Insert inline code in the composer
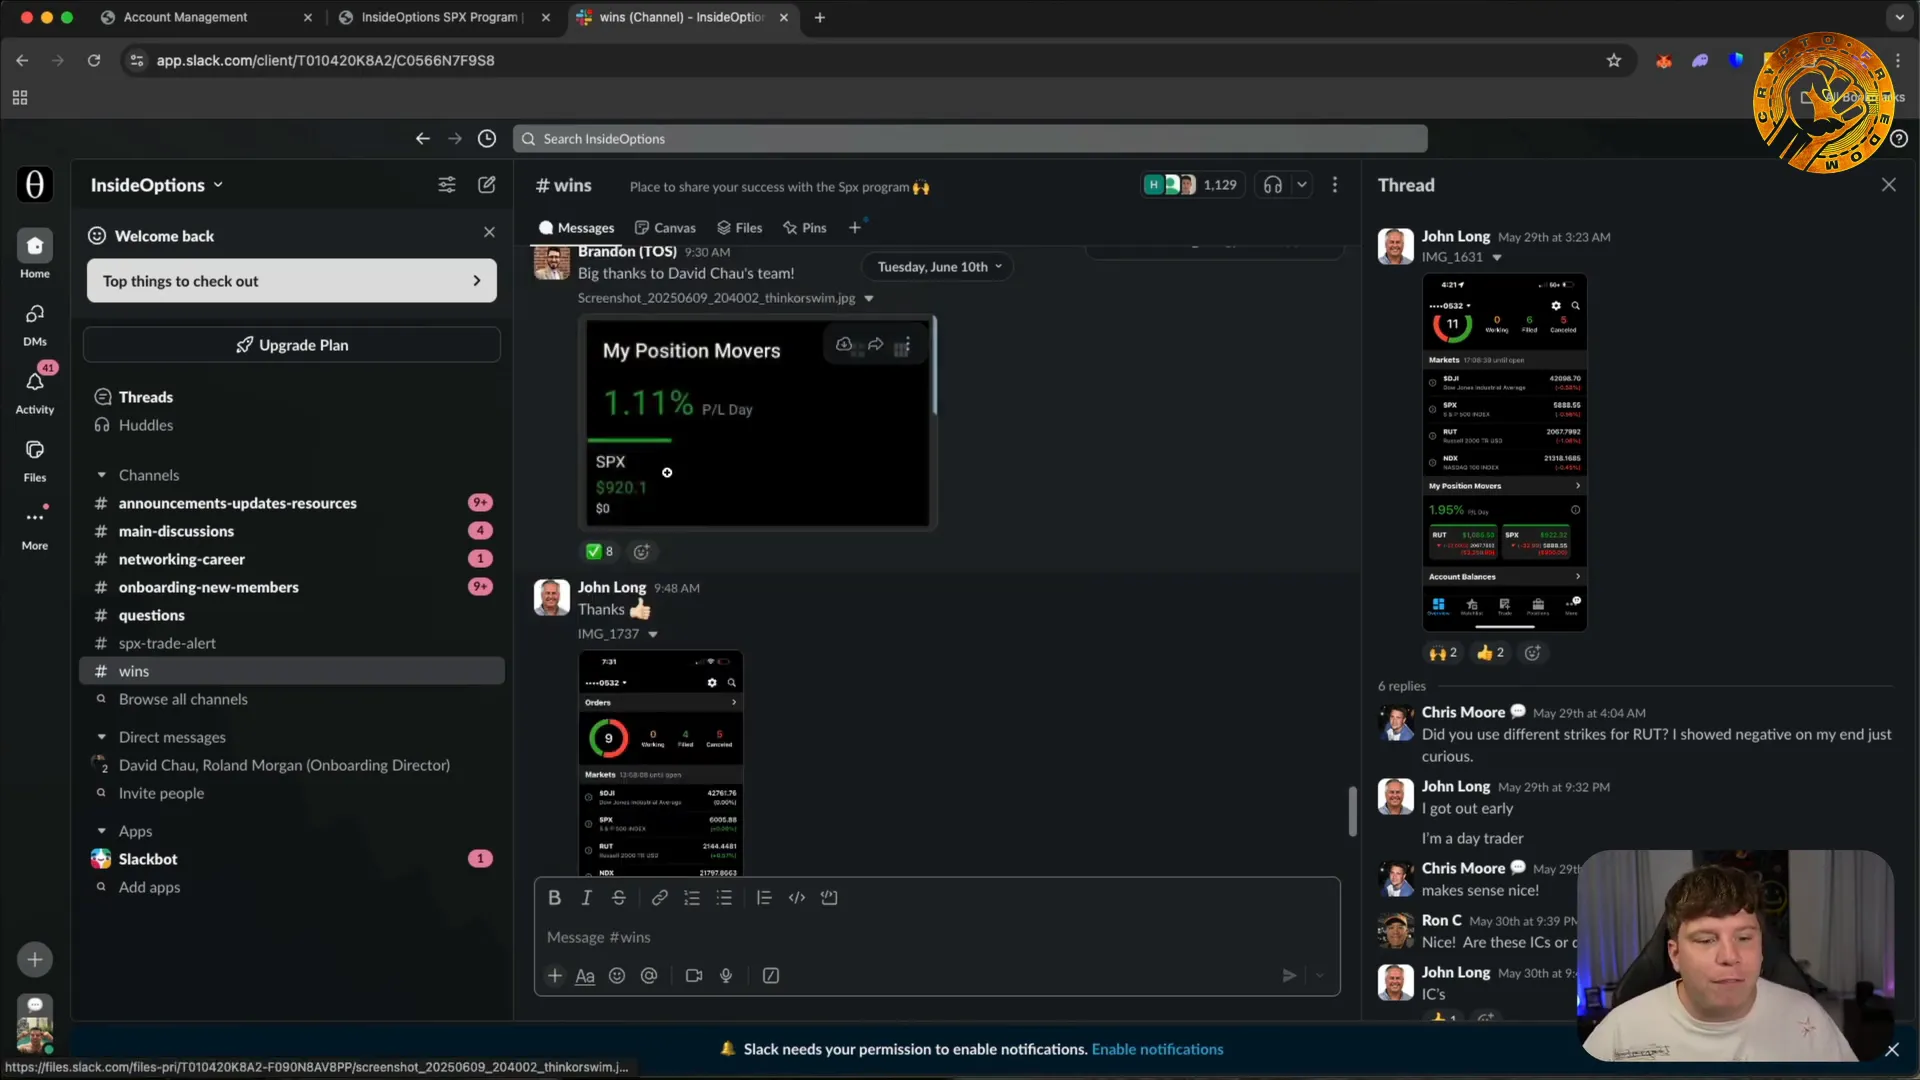This screenshot has height=1080, width=1920. (797, 898)
